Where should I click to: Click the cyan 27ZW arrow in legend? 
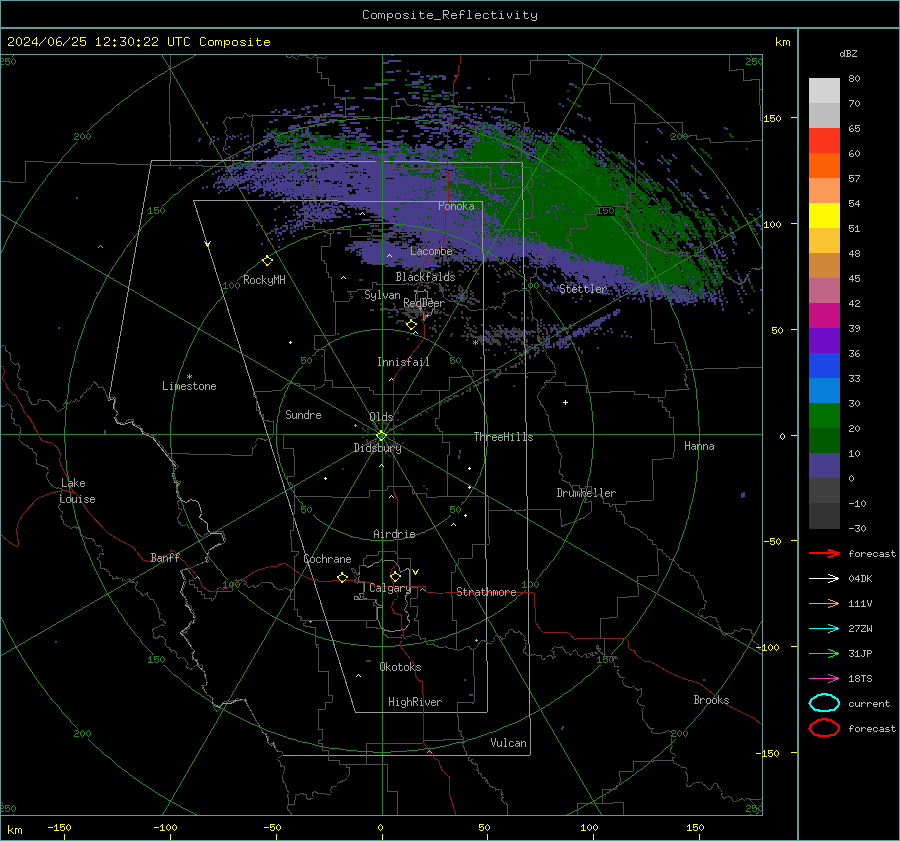click(824, 629)
